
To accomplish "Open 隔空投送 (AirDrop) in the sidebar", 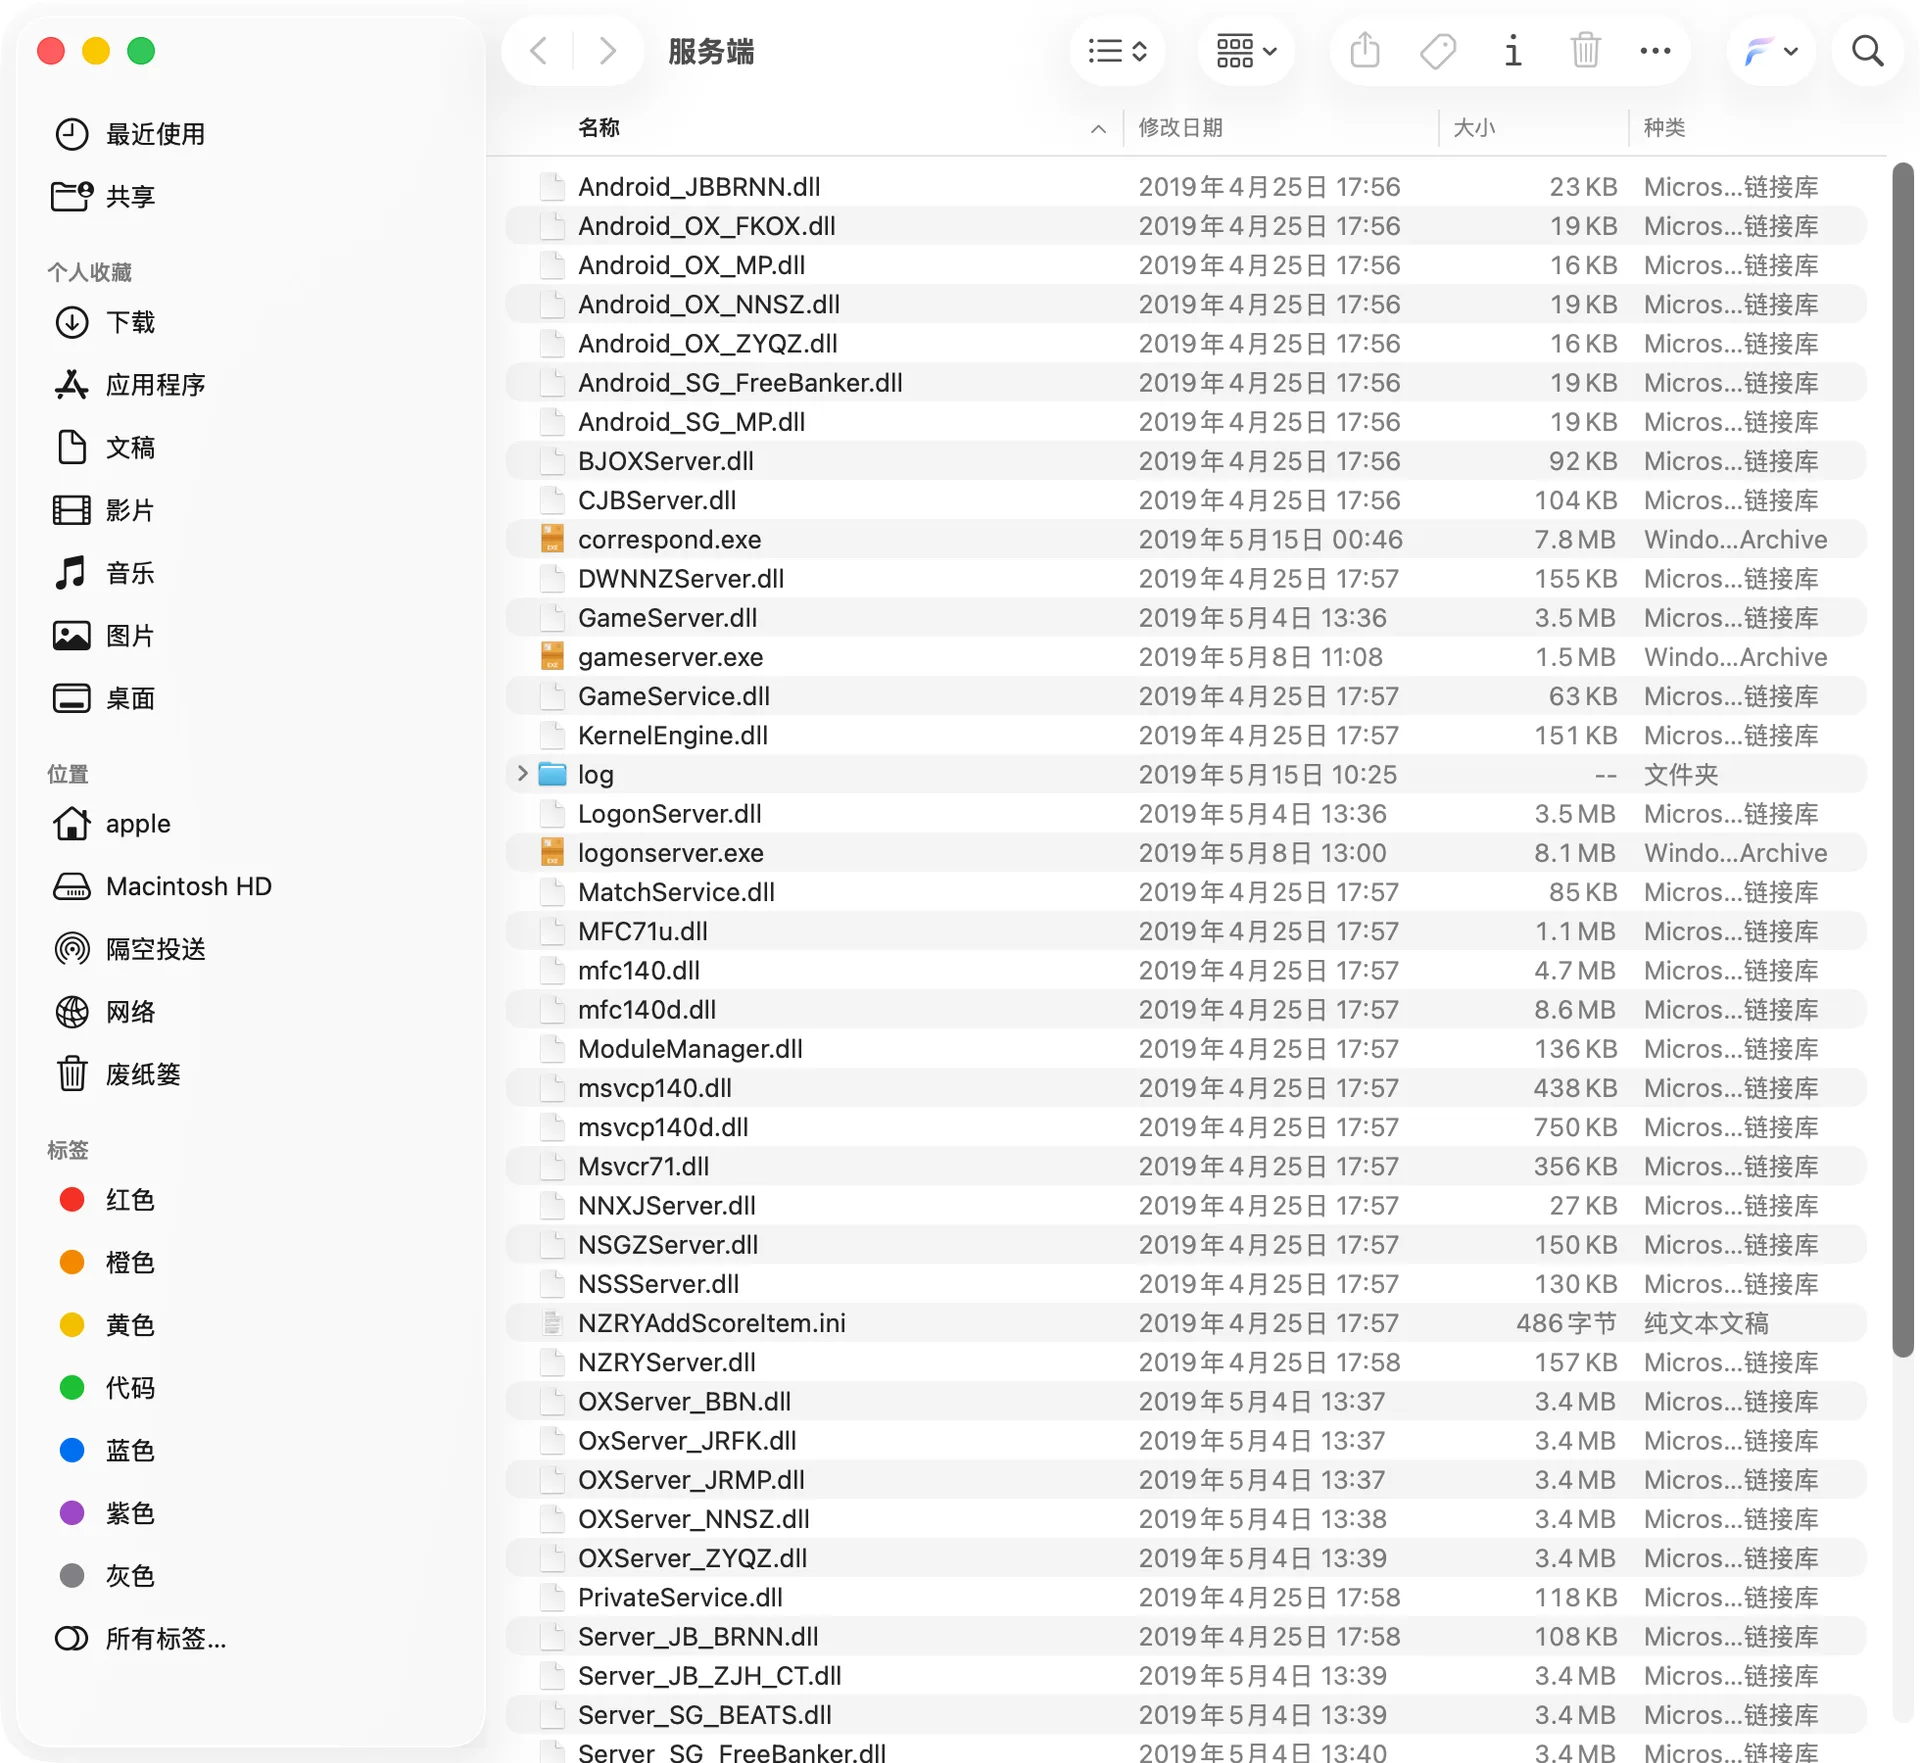I will [x=130, y=950].
